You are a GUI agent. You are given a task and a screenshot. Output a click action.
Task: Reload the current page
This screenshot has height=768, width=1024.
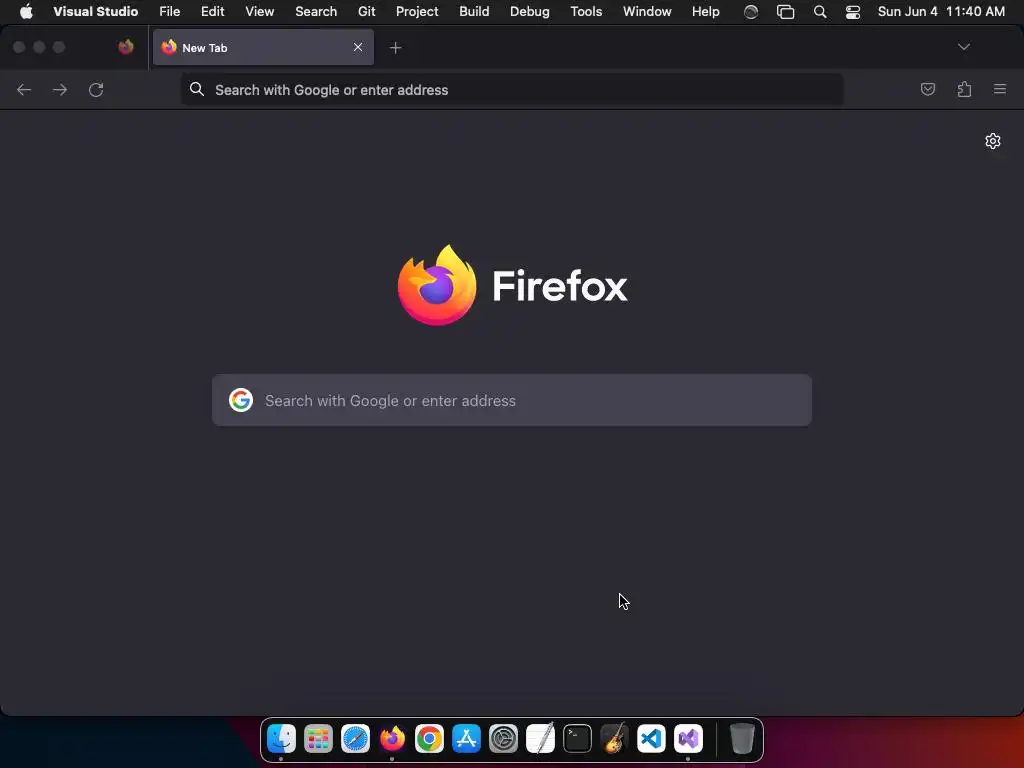tap(96, 89)
